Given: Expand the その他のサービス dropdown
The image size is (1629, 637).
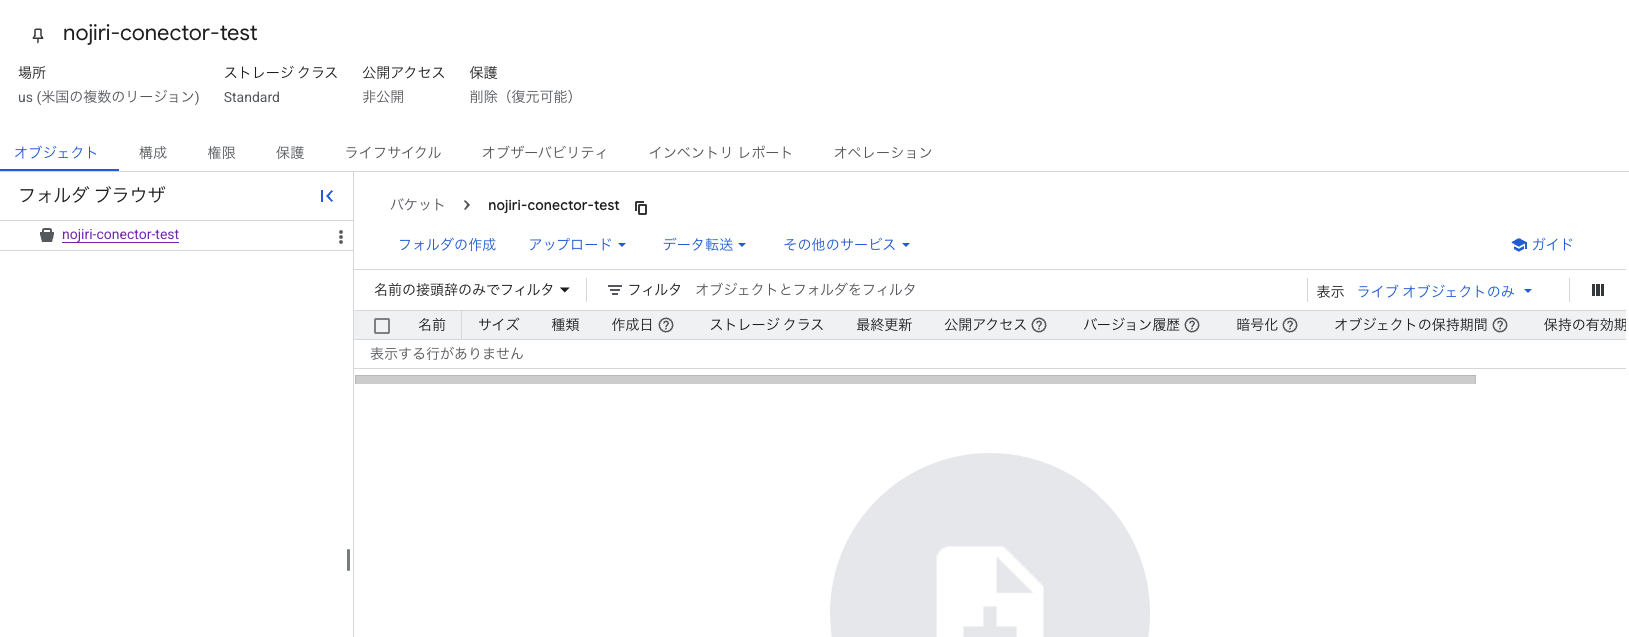Looking at the screenshot, I should point(846,245).
